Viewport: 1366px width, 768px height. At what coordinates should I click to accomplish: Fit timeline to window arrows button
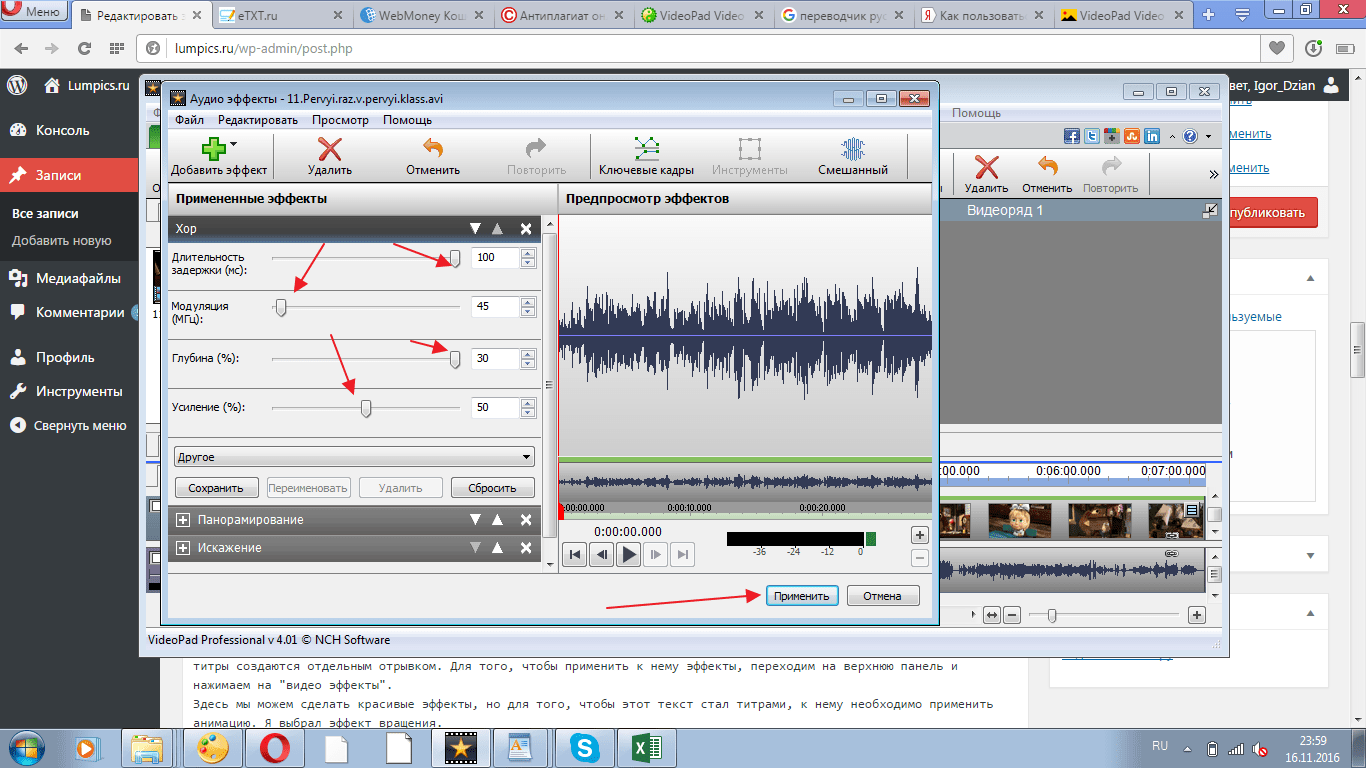pos(992,615)
